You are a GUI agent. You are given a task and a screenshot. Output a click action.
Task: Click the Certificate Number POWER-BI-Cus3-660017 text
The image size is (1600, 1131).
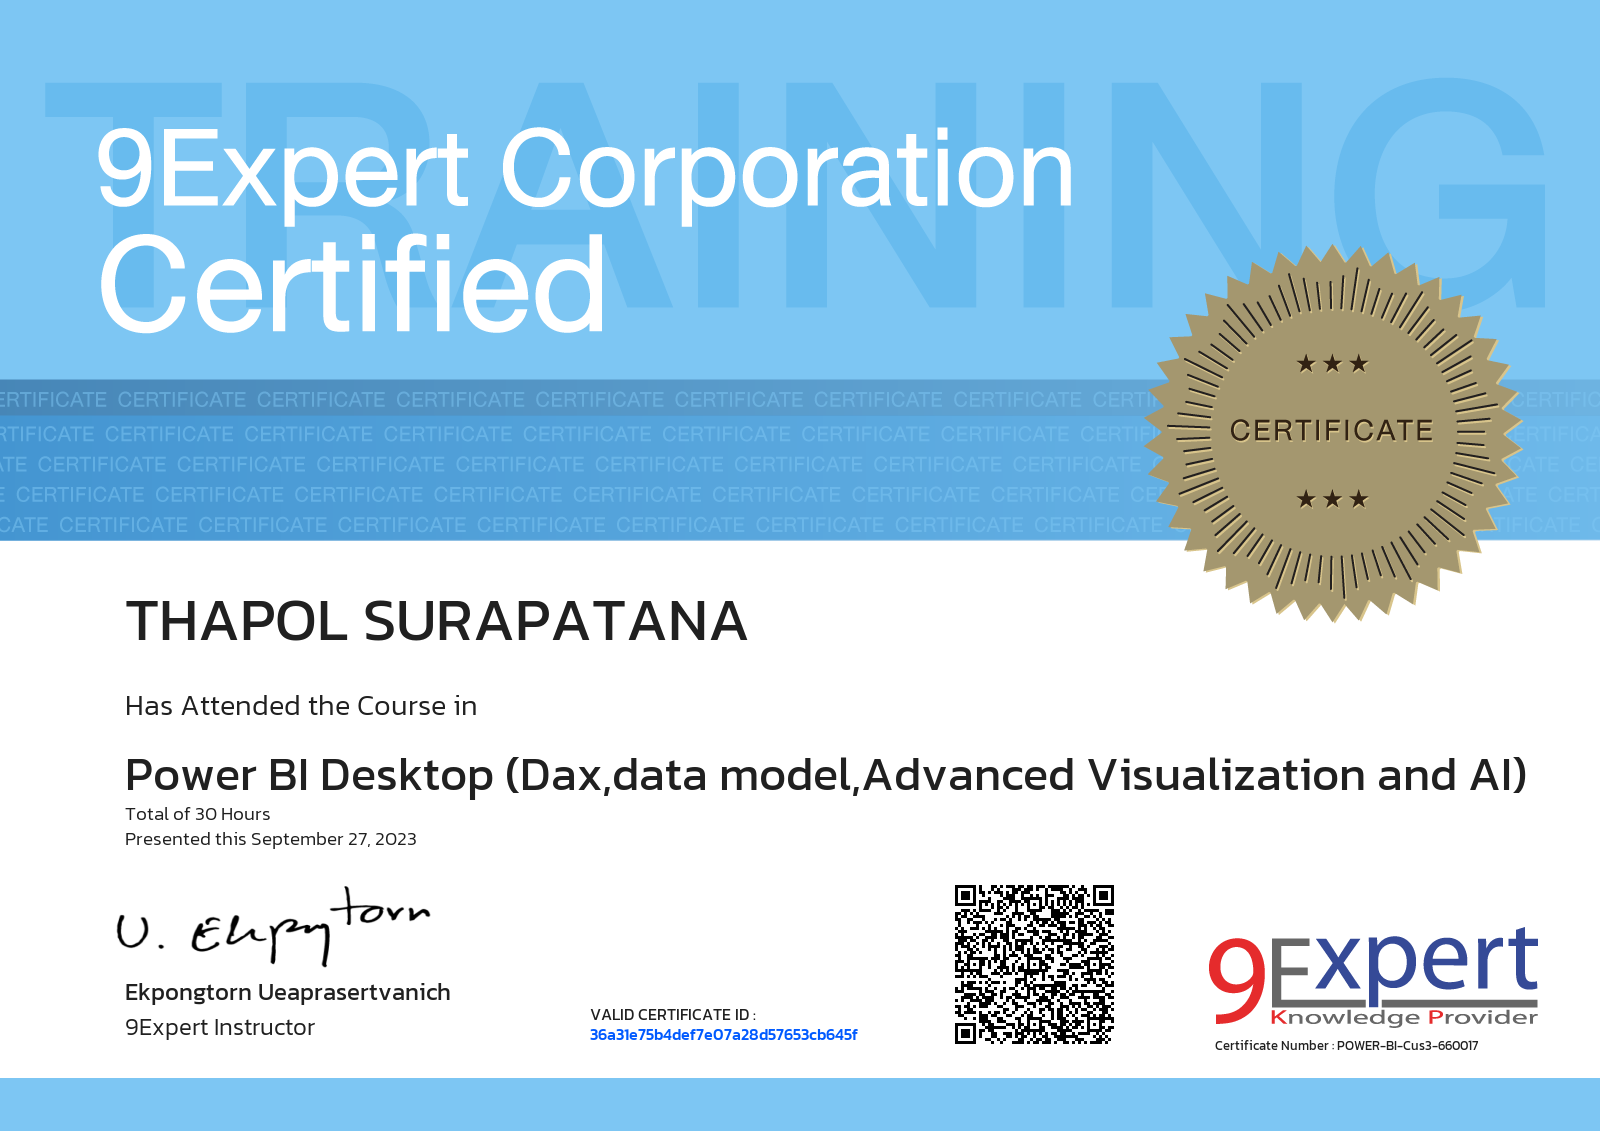[x=1346, y=1046]
